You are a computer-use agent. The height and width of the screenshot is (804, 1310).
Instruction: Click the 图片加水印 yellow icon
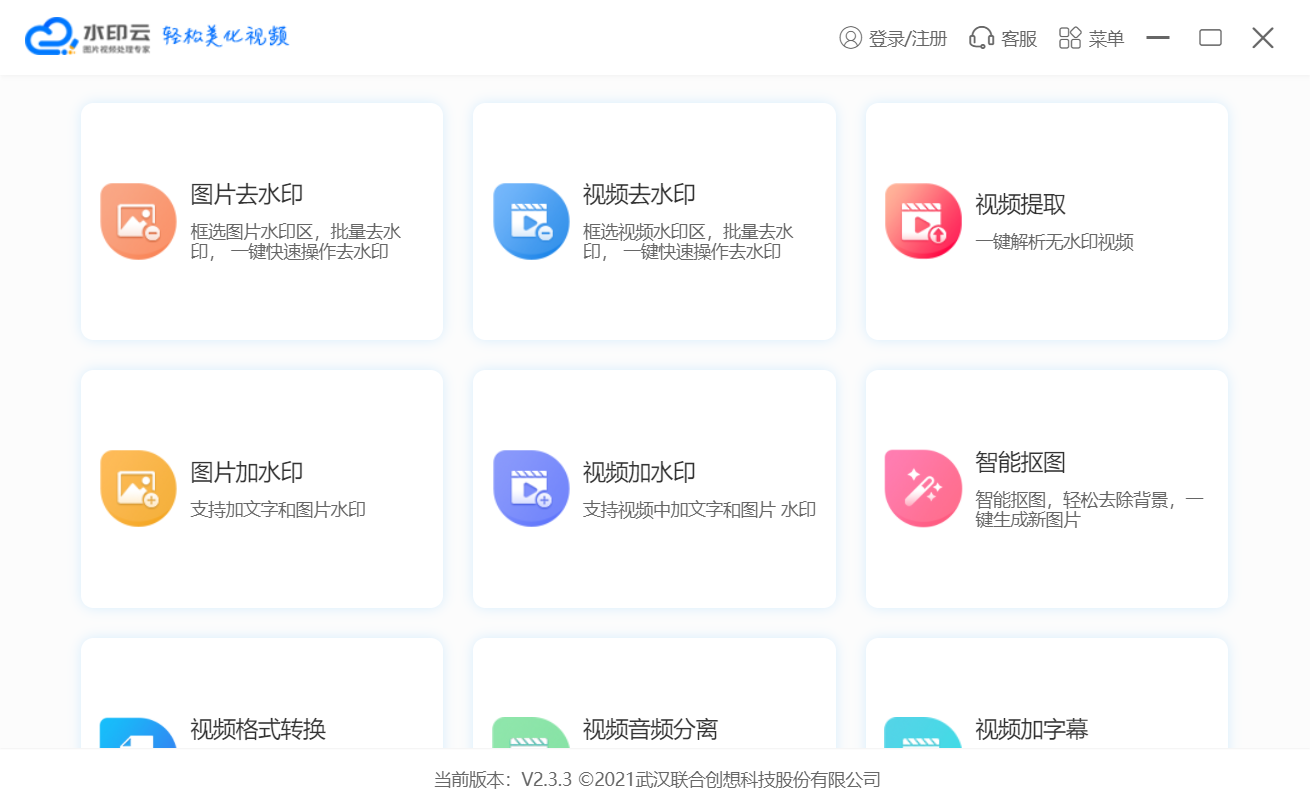click(x=138, y=488)
